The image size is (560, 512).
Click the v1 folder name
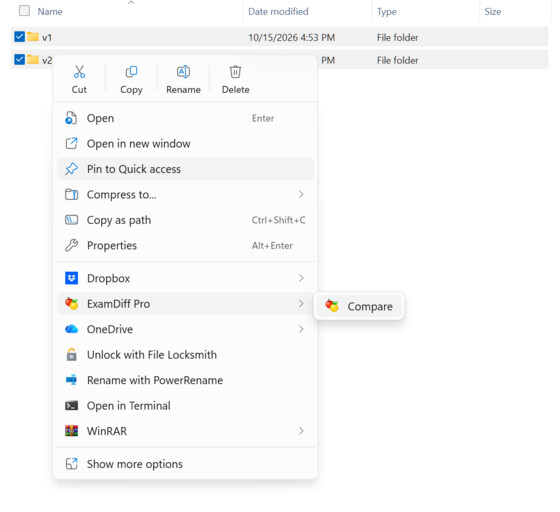point(47,37)
